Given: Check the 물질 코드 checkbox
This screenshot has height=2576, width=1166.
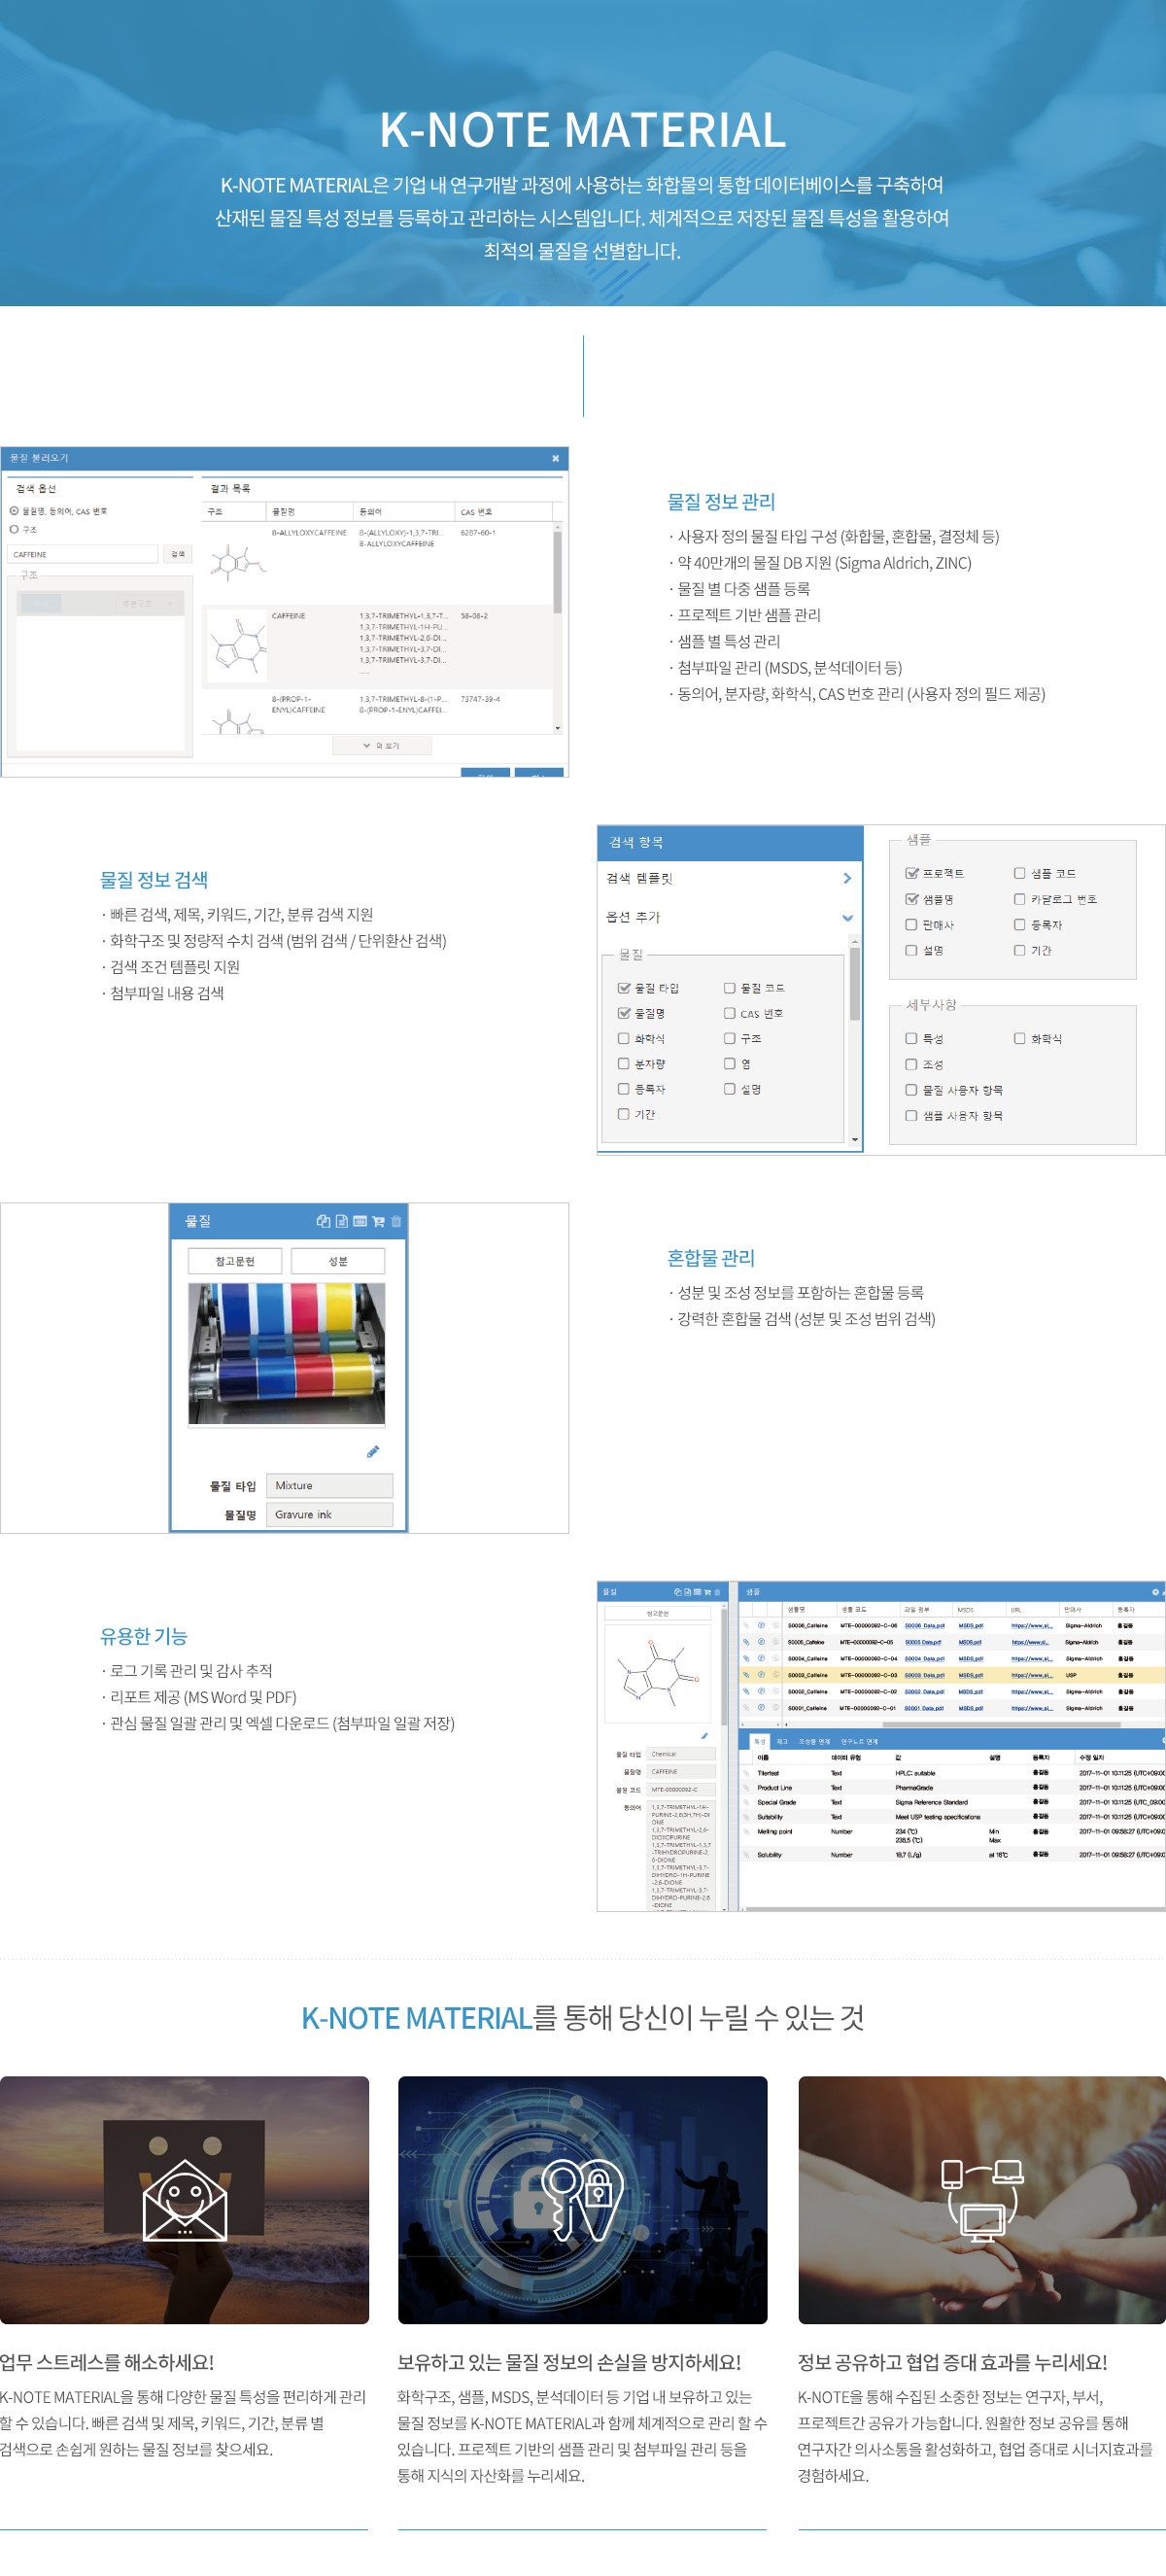Looking at the screenshot, I should pyautogui.click(x=730, y=988).
